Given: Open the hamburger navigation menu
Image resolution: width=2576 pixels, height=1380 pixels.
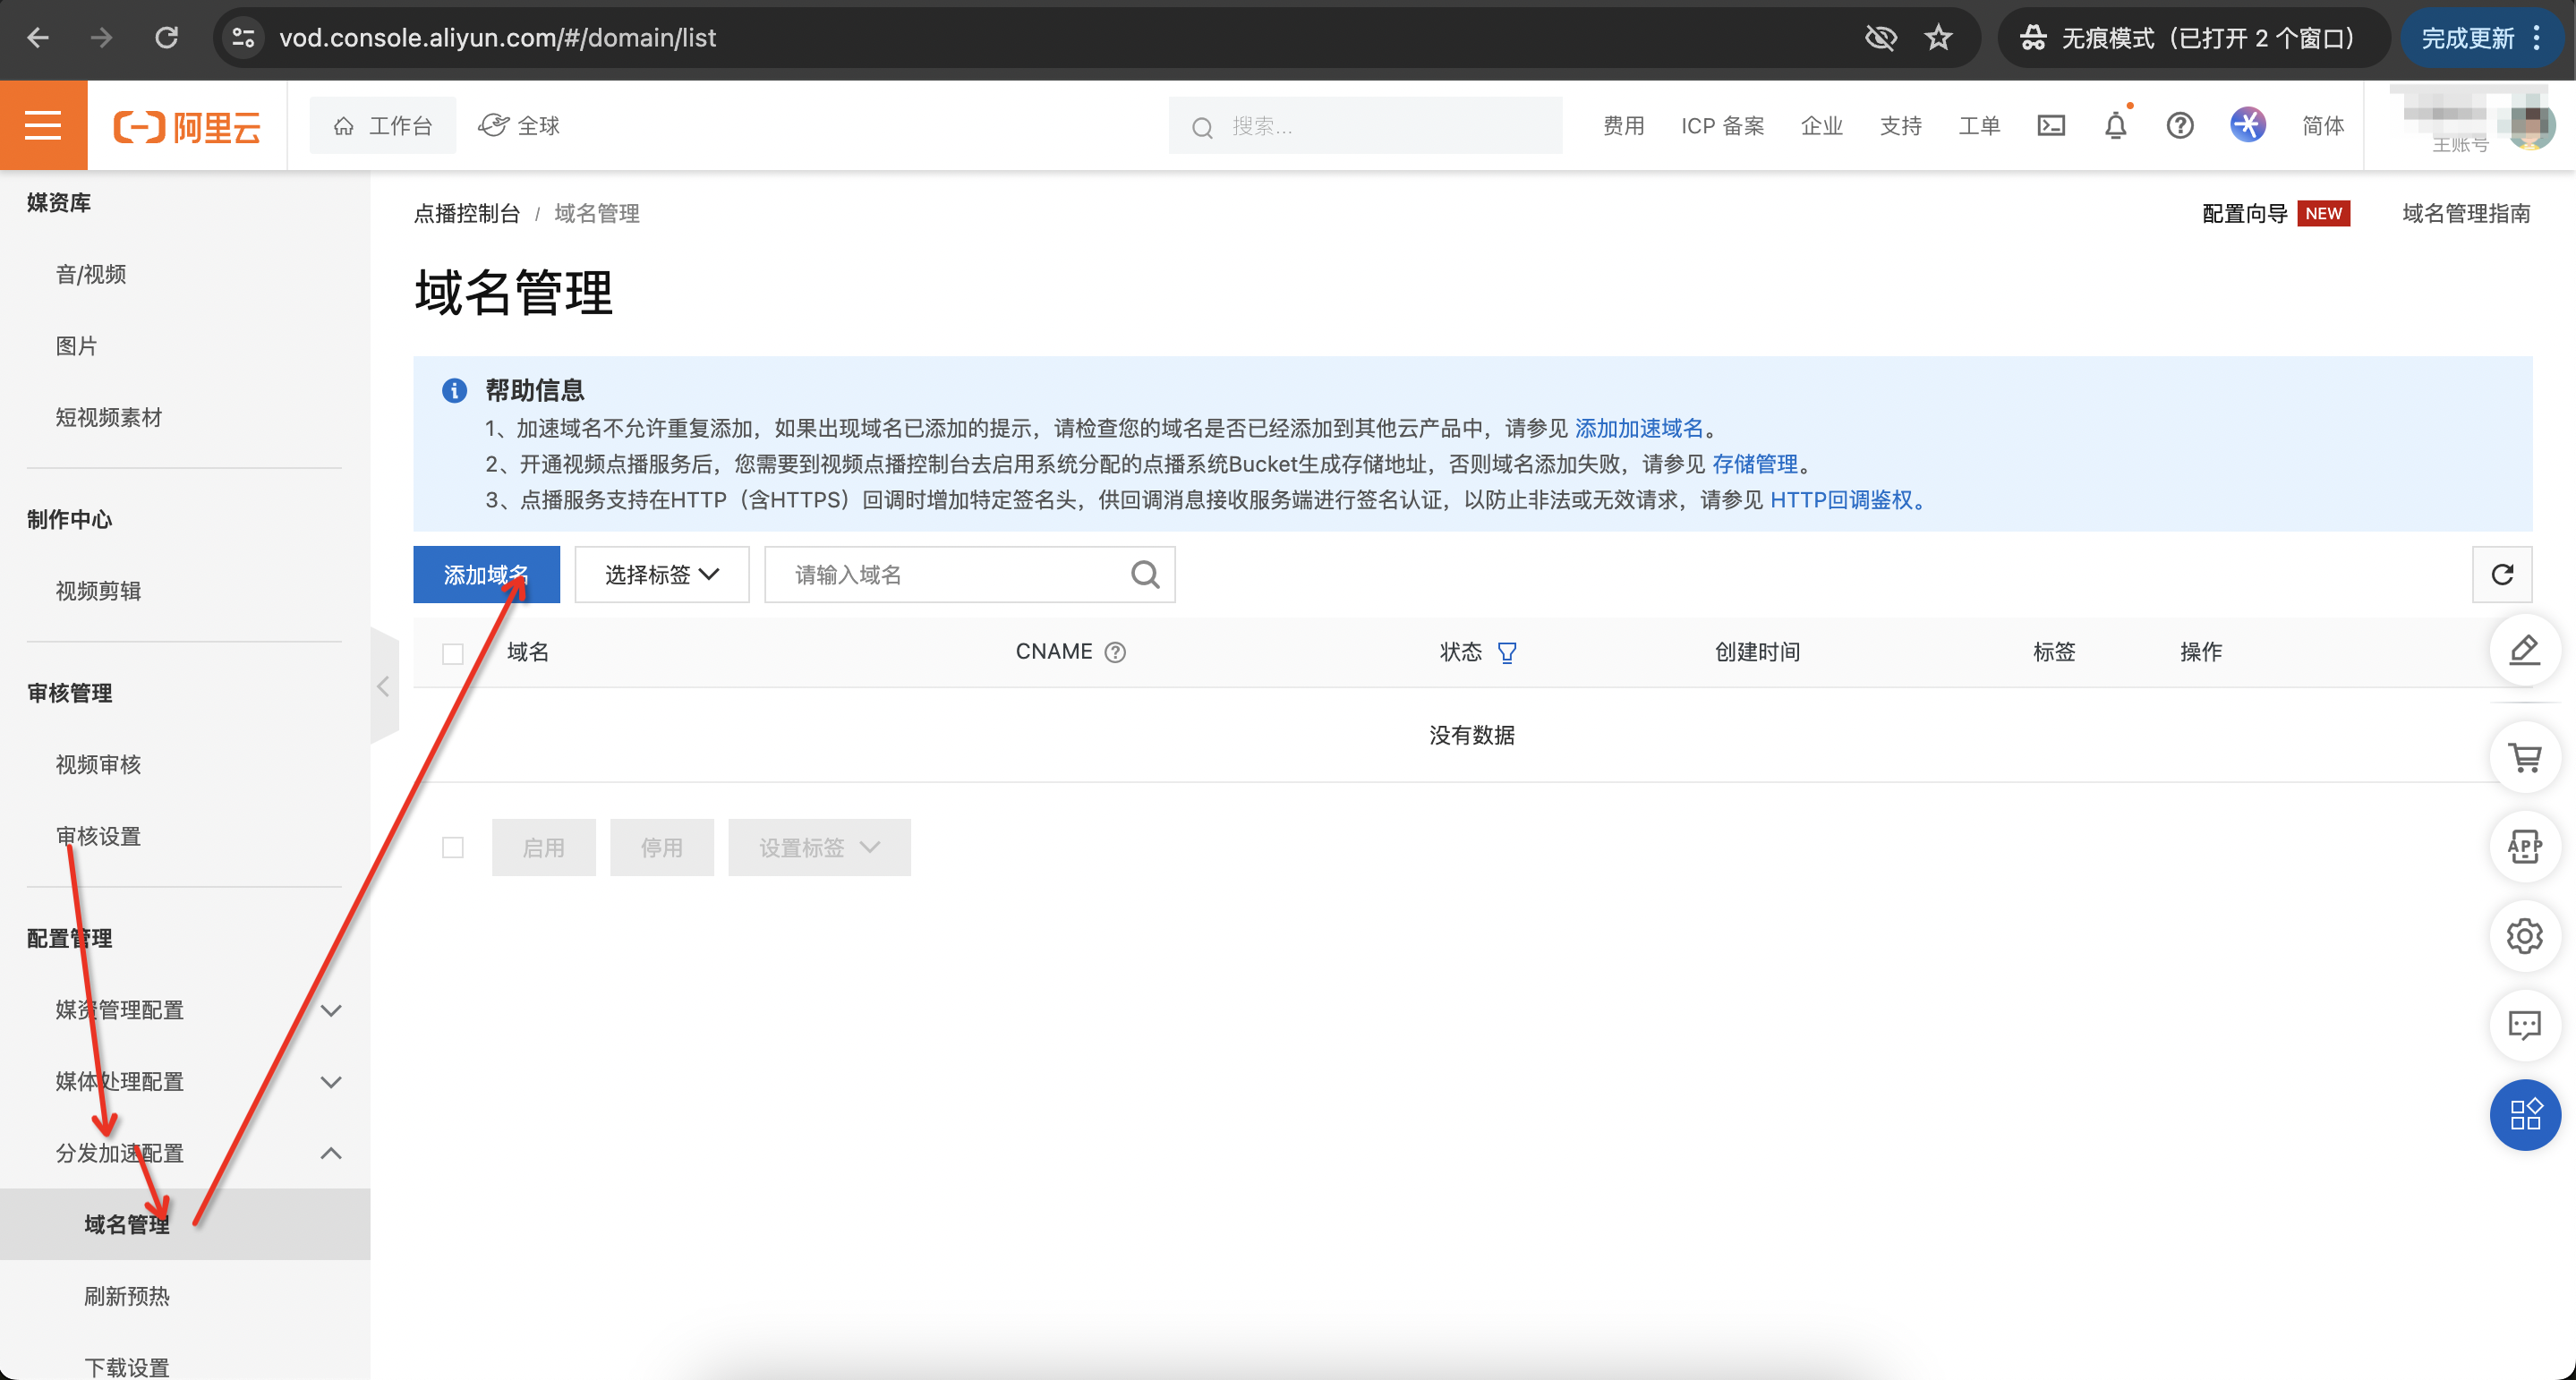Looking at the screenshot, I should [x=43, y=126].
